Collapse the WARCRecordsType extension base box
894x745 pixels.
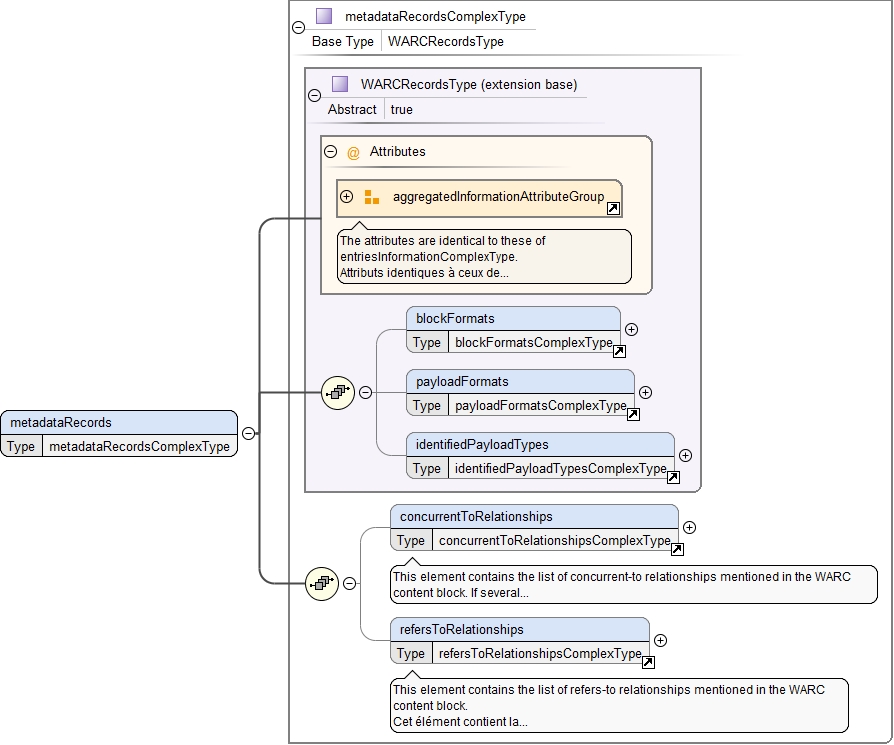(x=314, y=95)
